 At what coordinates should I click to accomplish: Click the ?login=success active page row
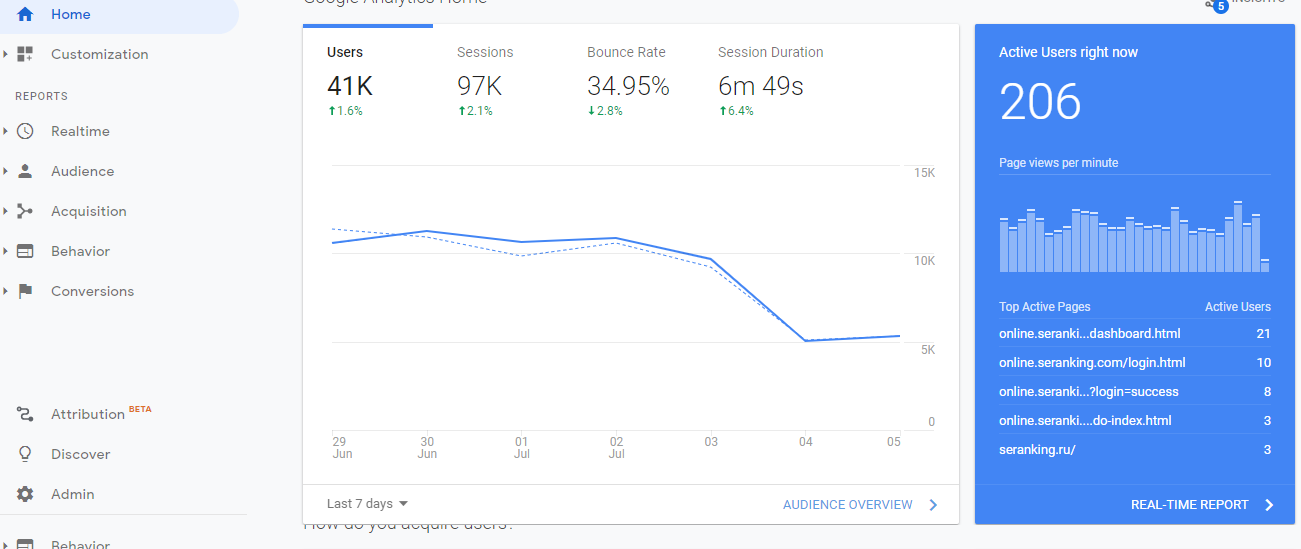1135,391
